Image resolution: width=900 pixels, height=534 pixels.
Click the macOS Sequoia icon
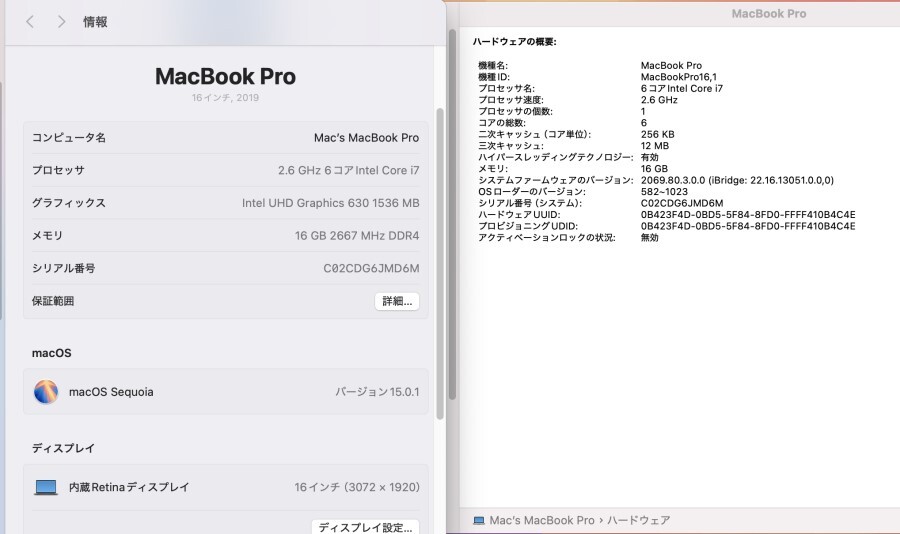tap(46, 392)
